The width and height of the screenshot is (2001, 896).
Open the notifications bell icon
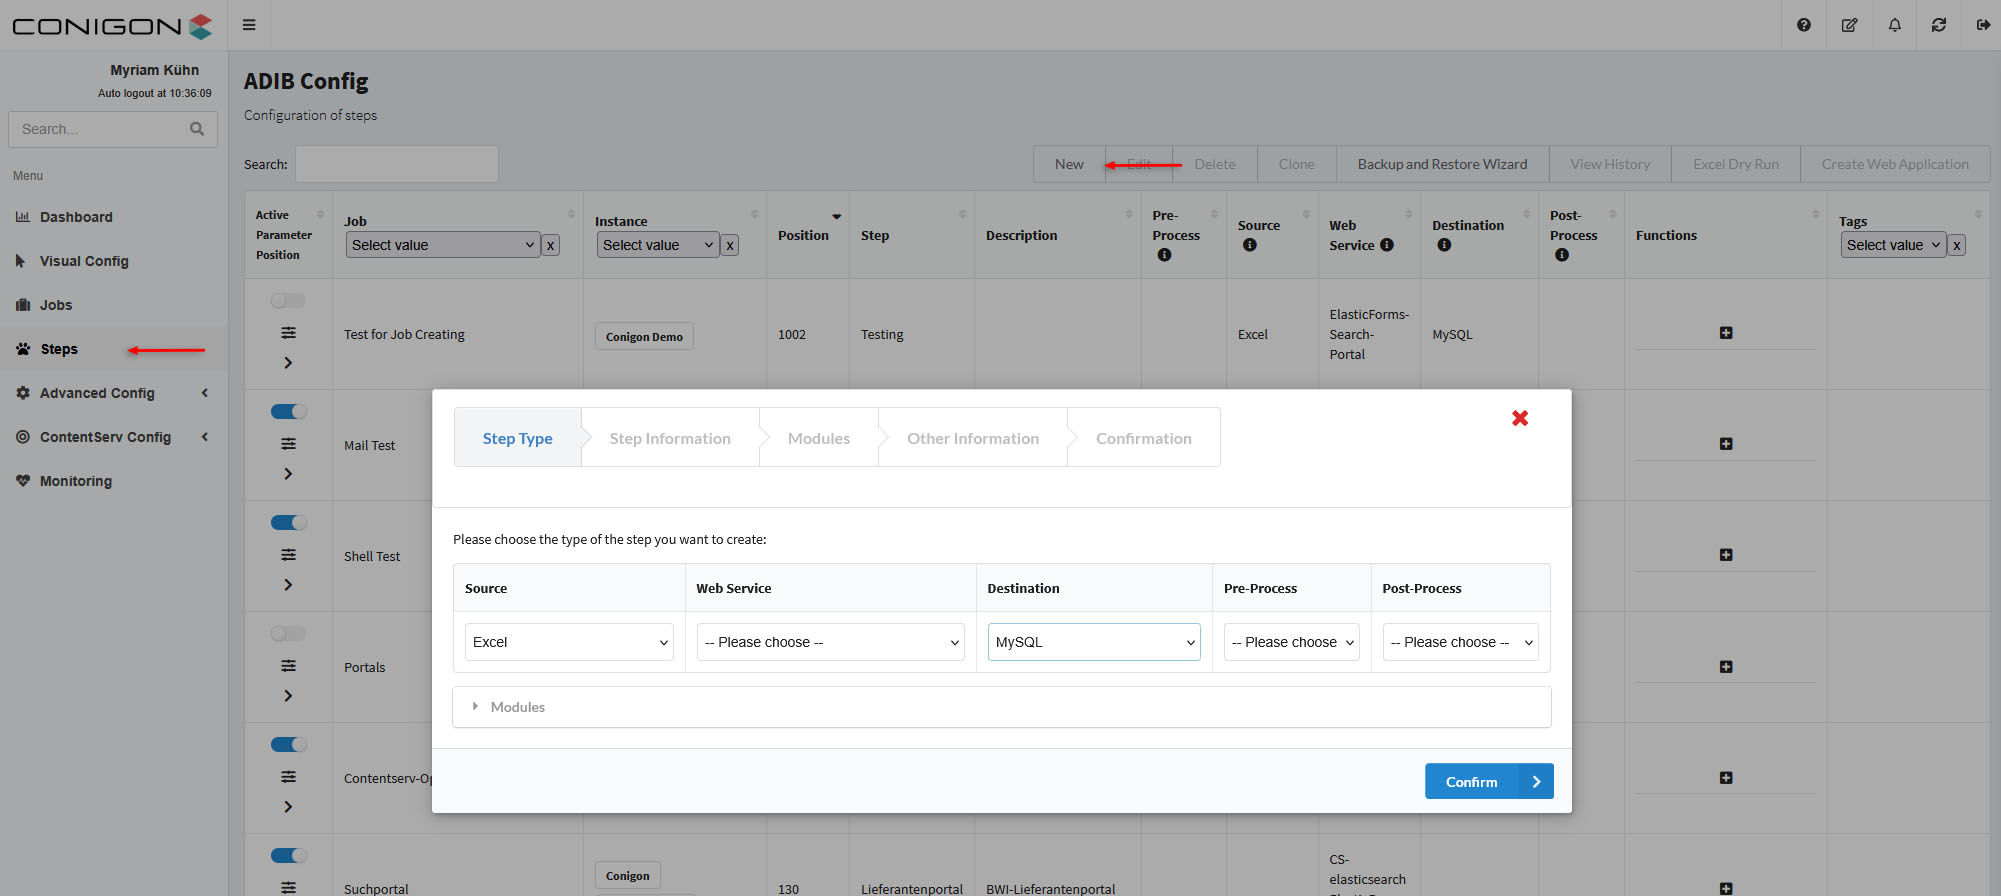coord(1894,25)
